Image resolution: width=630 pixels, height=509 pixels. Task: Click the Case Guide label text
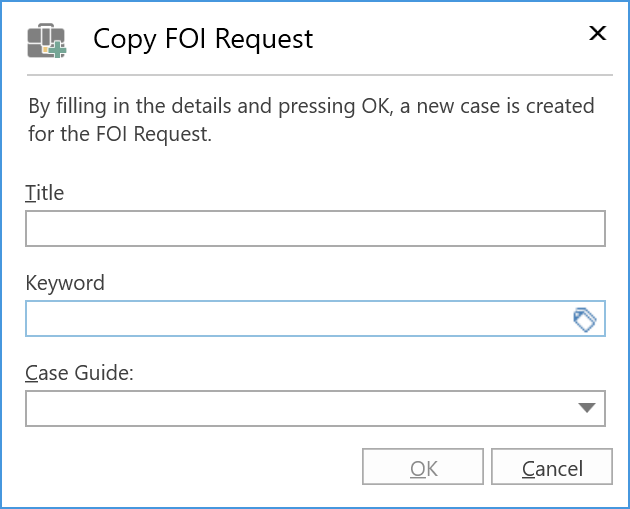(x=79, y=372)
